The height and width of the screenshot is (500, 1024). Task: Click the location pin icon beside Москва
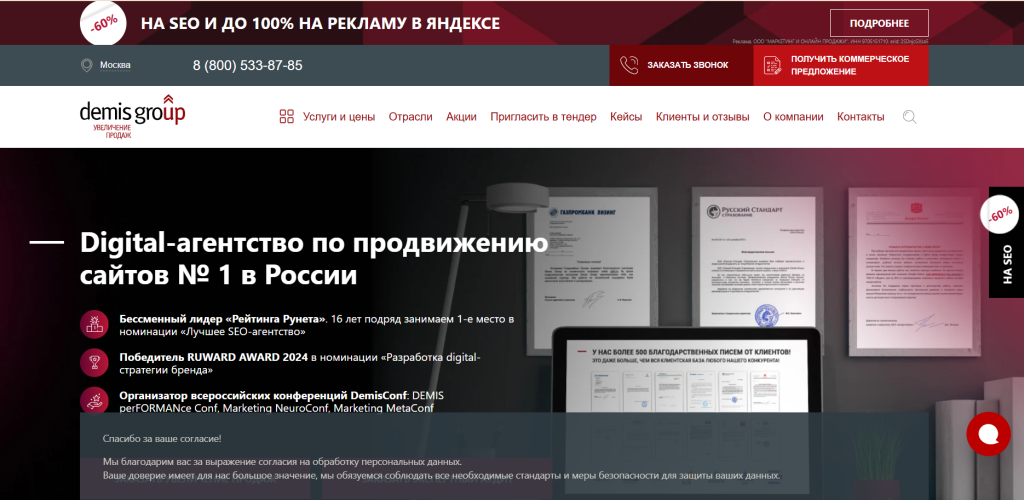click(x=86, y=65)
